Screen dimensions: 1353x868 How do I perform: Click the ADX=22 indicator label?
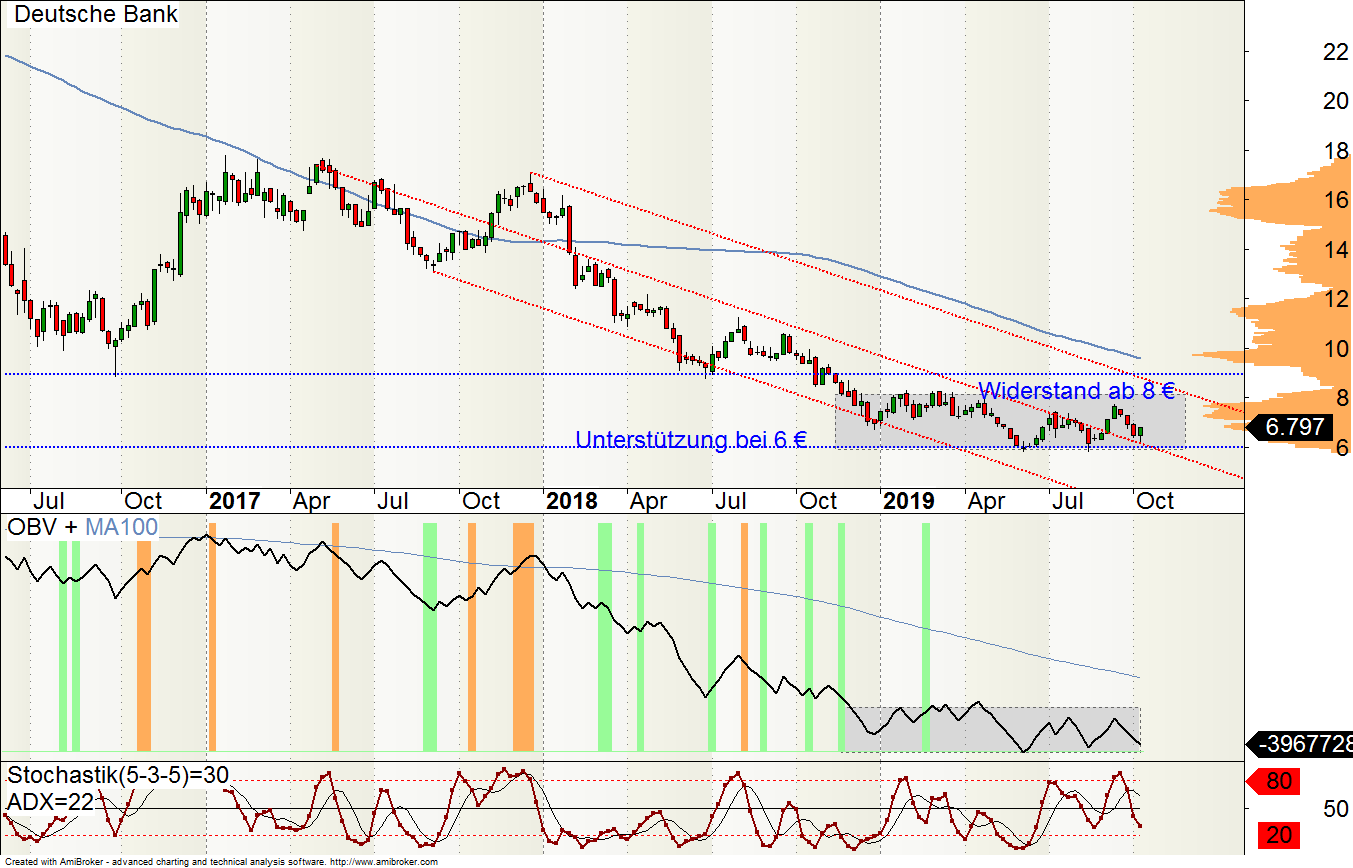[51, 802]
